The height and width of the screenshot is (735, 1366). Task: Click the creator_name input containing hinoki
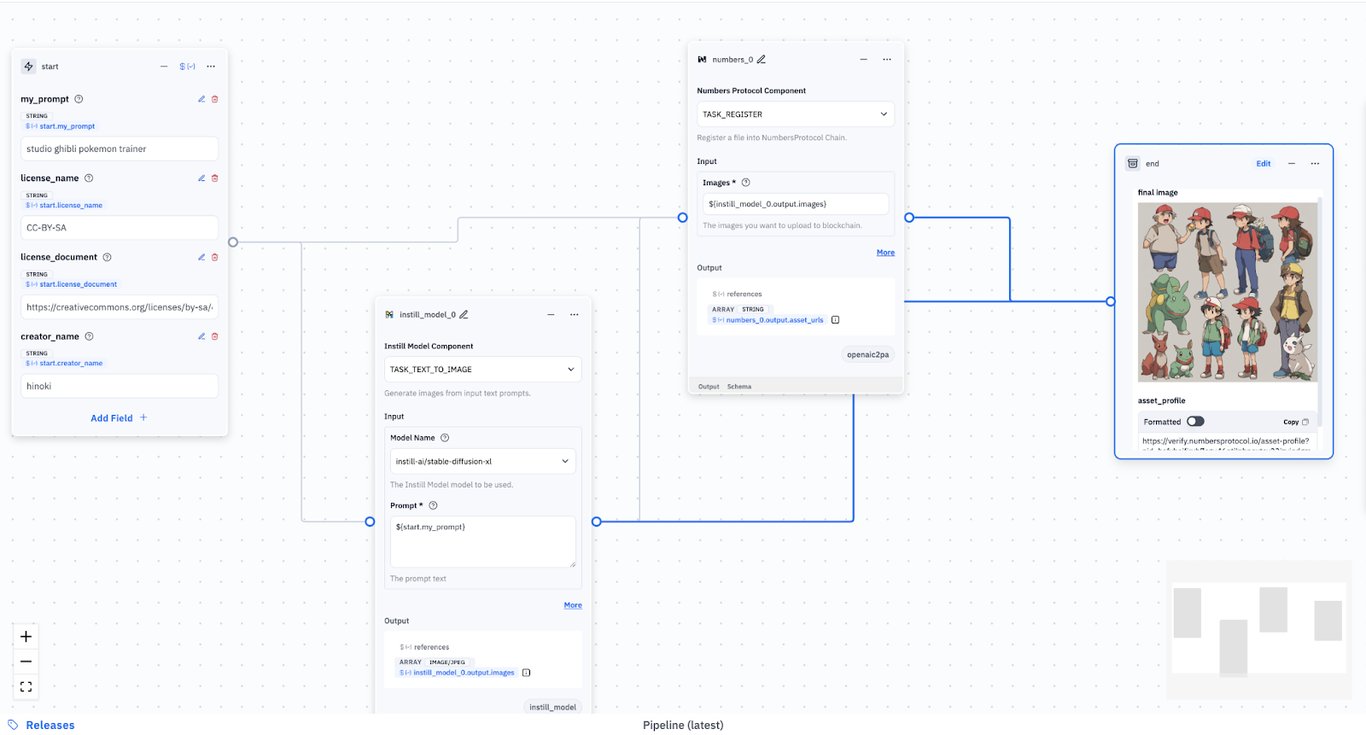119,386
